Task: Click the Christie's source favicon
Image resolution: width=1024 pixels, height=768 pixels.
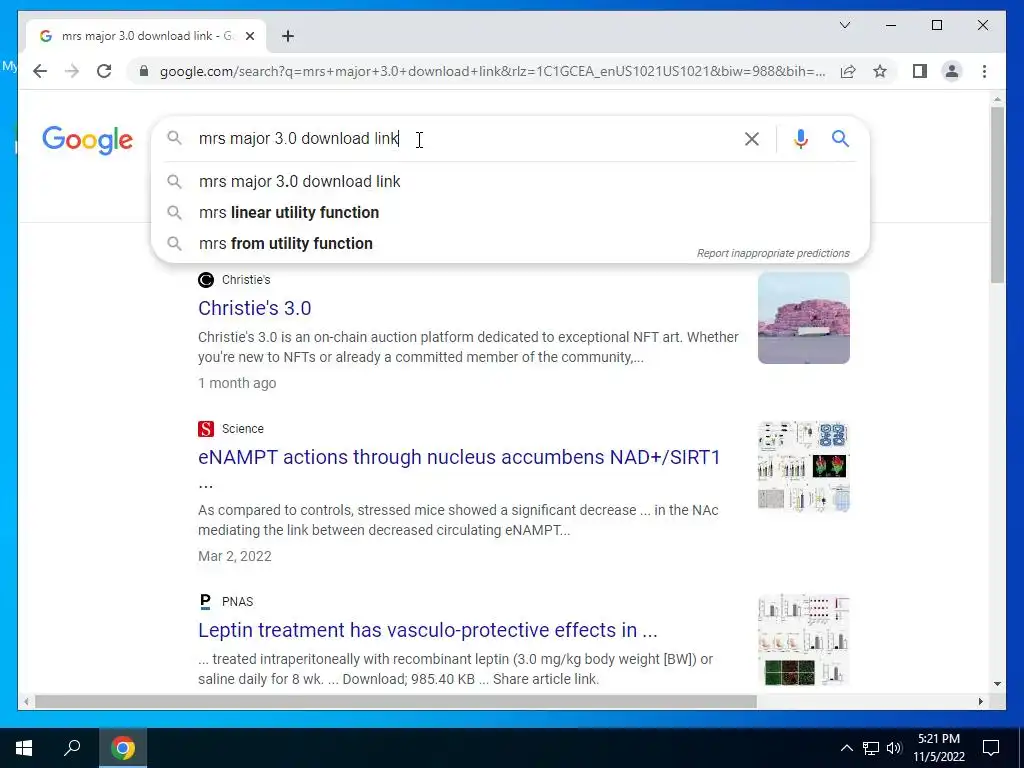Action: click(206, 280)
